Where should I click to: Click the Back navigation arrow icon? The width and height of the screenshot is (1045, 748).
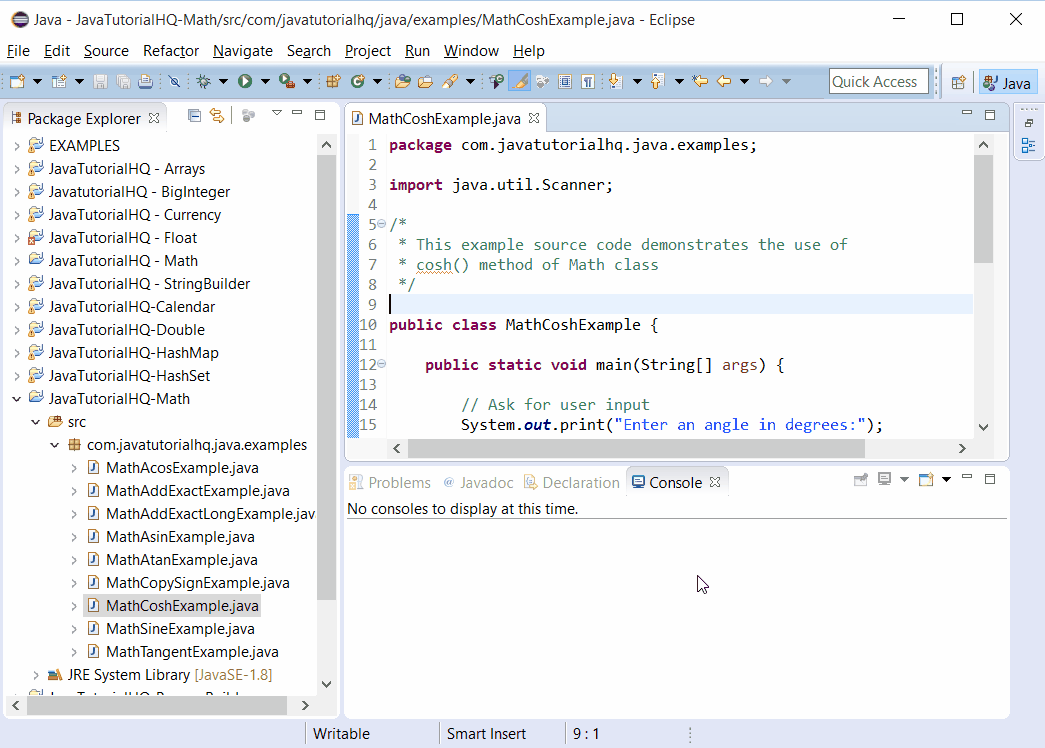724,81
